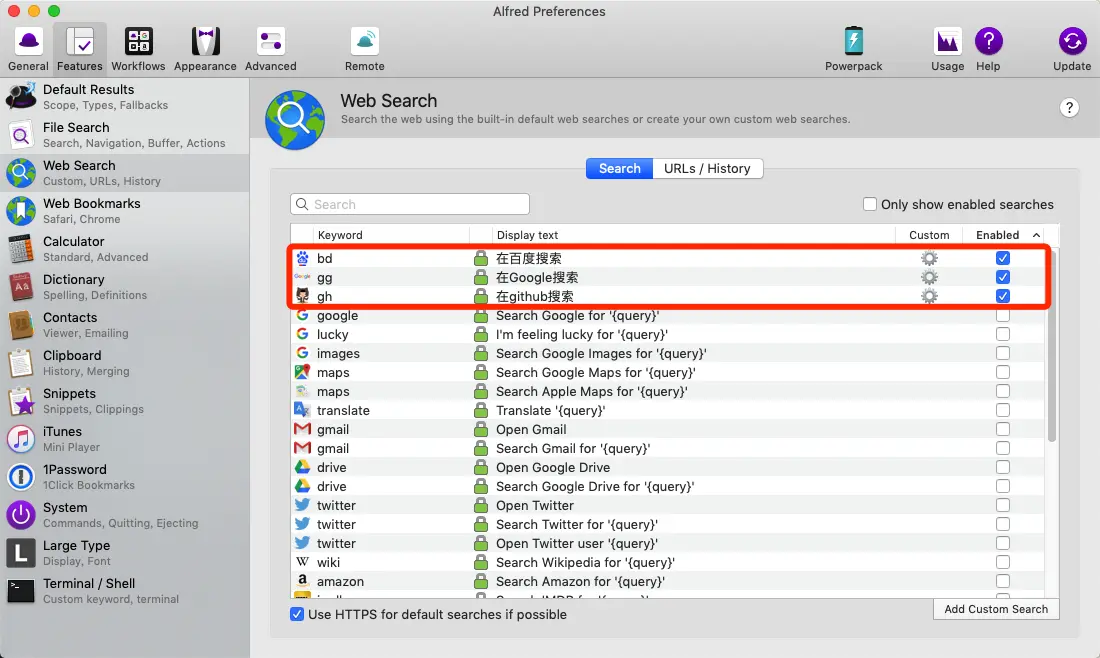Image resolution: width=1100 pixels, height=658 pixels.
Task: Select System in the sidebar
Action: coord(125,514)
